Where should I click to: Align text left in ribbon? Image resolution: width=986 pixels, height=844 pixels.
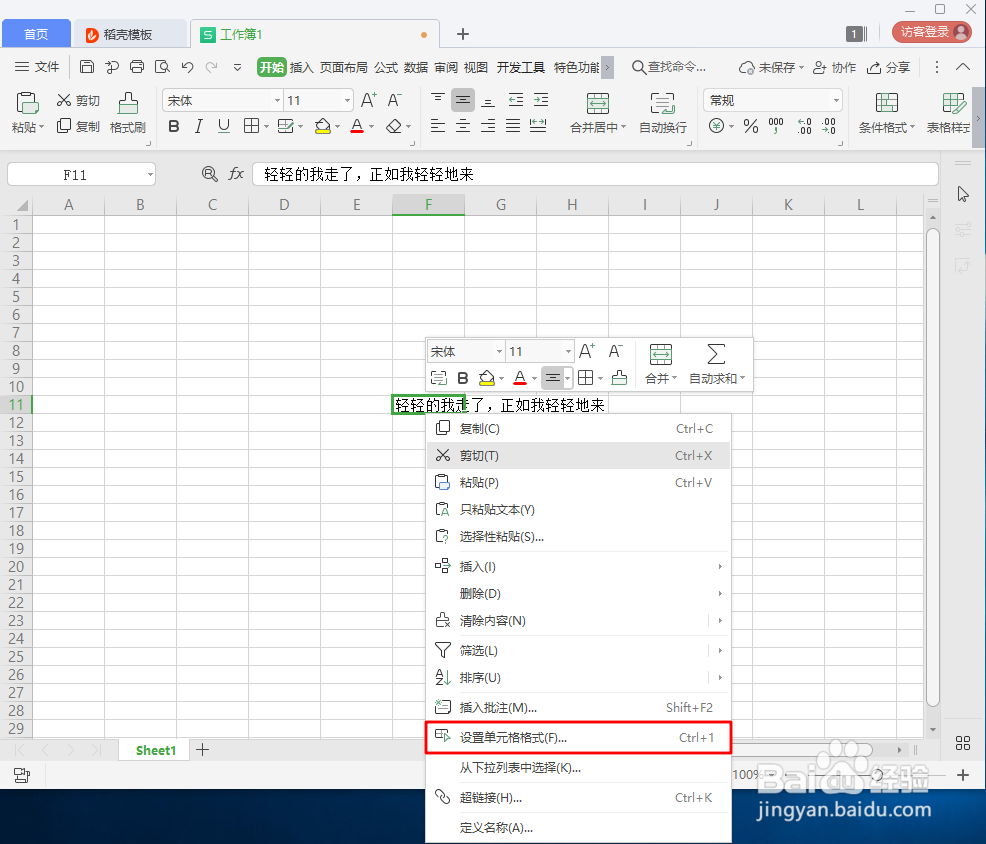pyautogui.click(x=438, y=126)
